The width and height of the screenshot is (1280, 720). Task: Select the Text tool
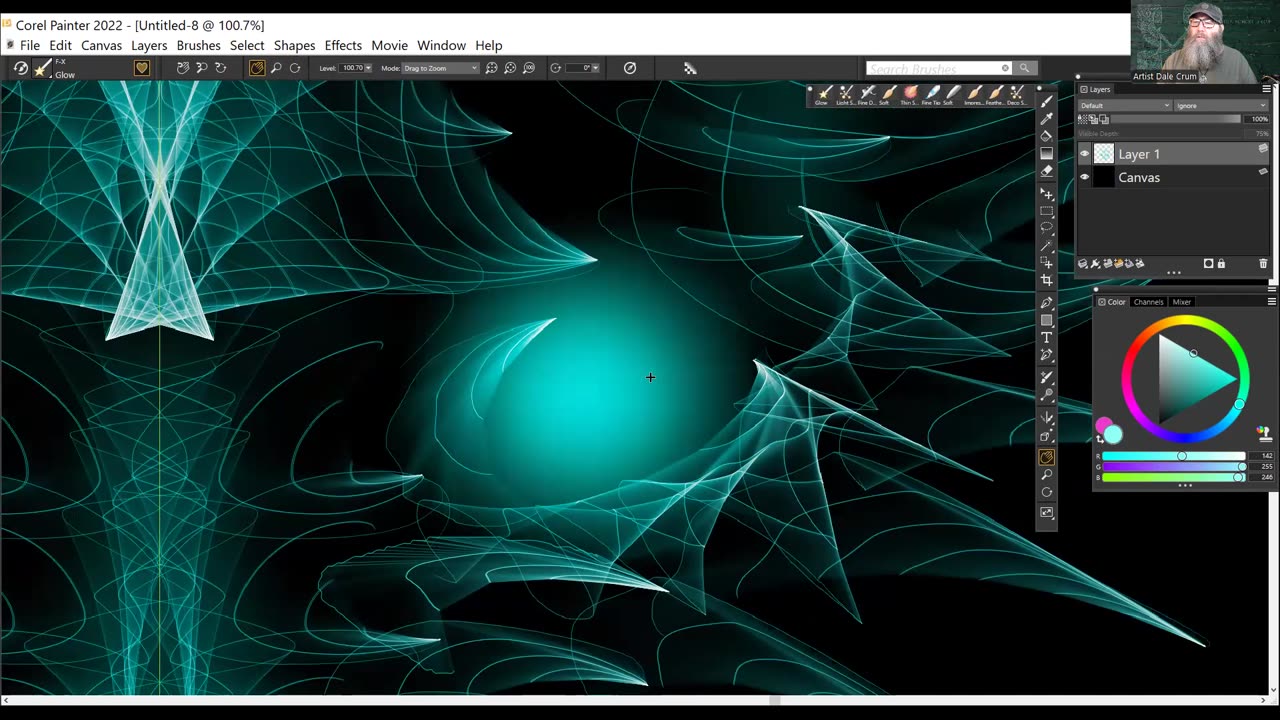click(1047, 338)
